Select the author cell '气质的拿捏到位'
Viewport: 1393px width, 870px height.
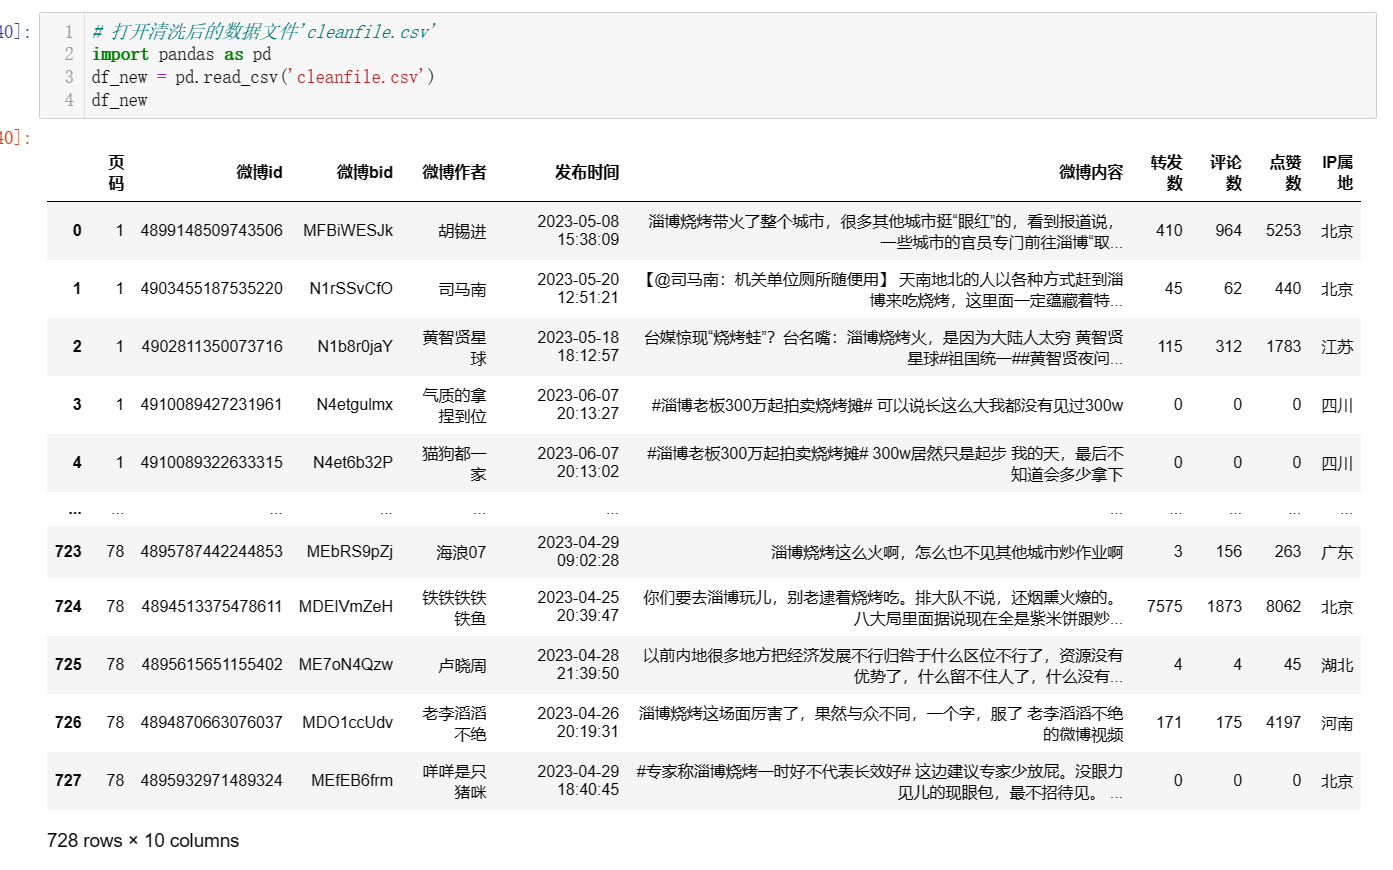tap(454, 405)
